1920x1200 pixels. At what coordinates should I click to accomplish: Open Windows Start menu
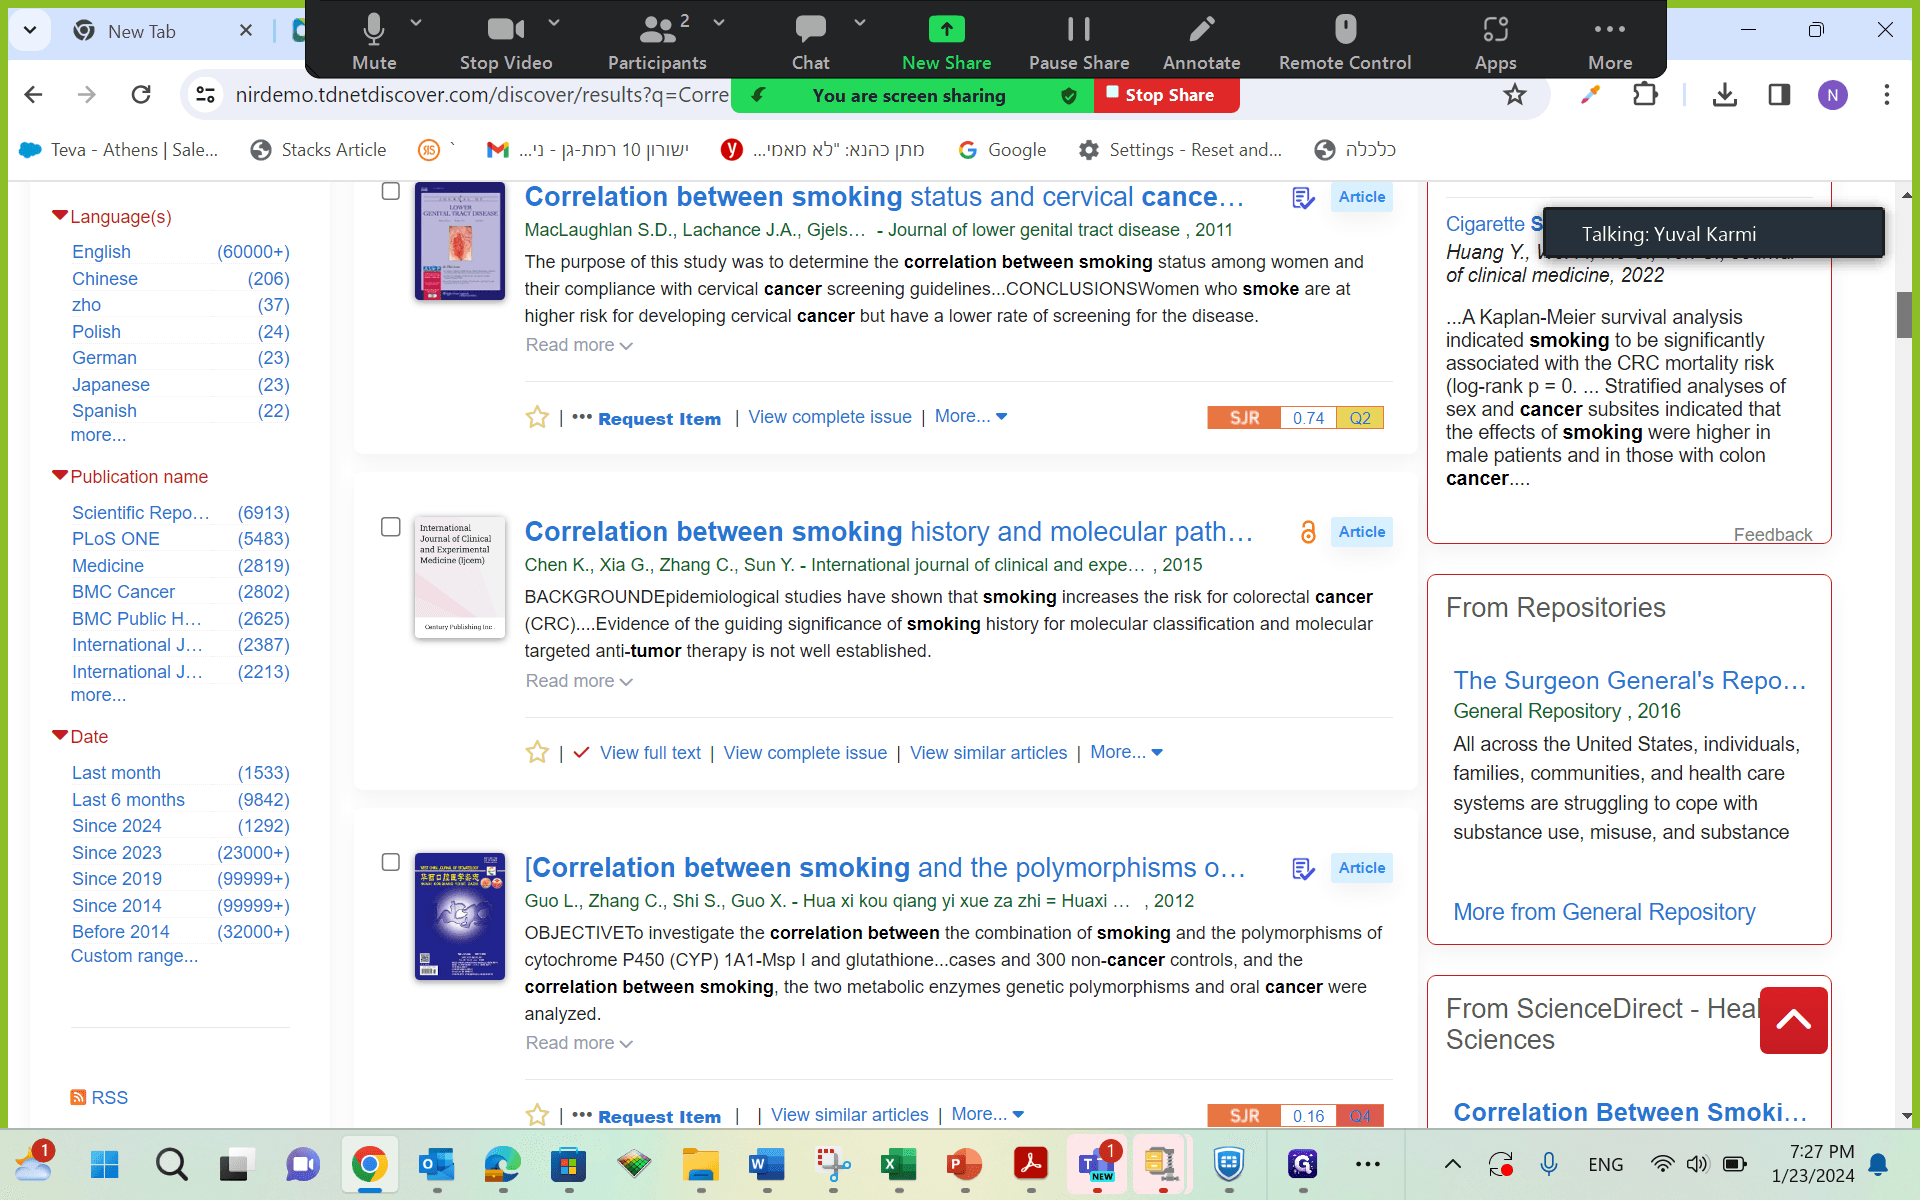[x=104, y=1164]
